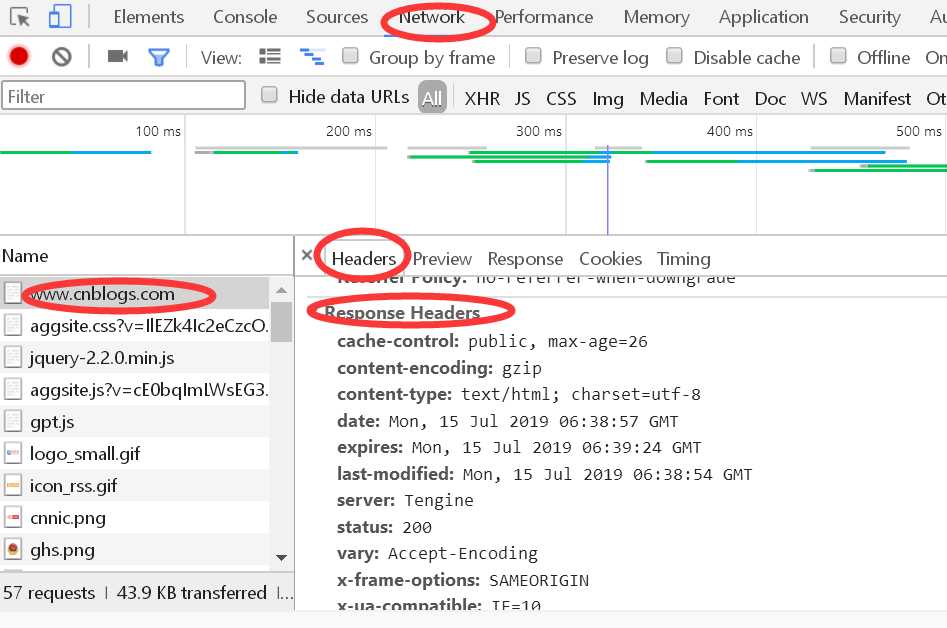
Task: Capture screenshots with the camera icon
Action: (118, 56)
